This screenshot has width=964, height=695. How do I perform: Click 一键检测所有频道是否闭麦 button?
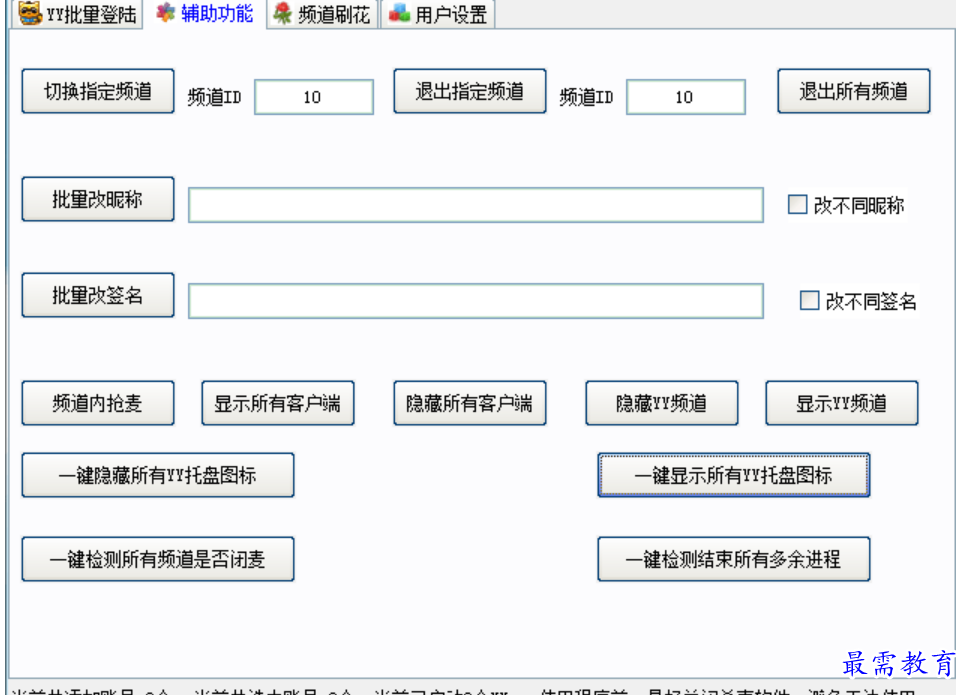(158, 559)
